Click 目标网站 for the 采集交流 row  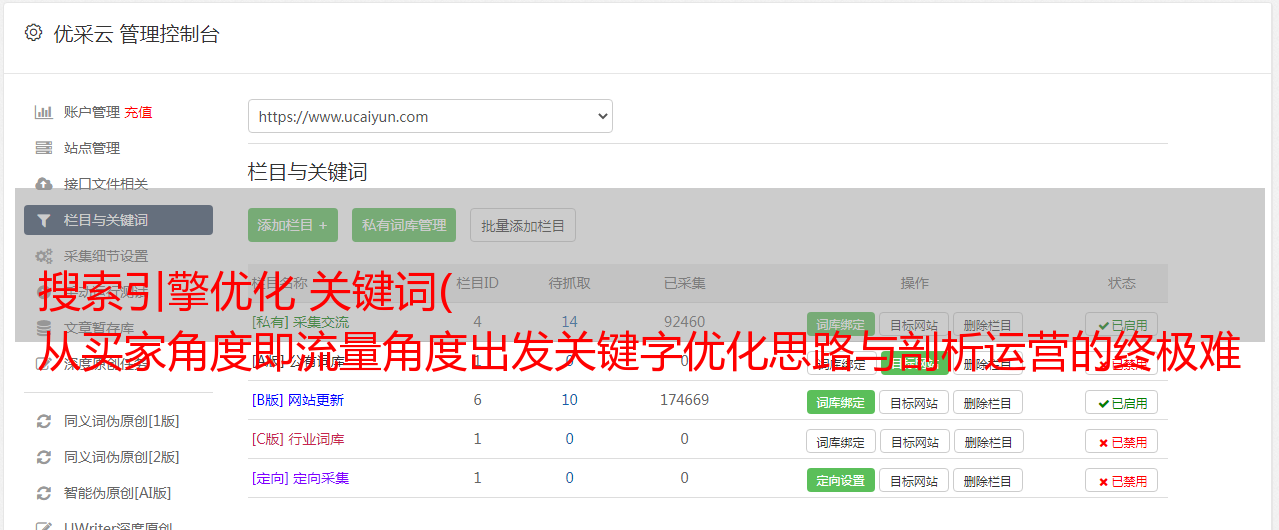pos(914,325)
